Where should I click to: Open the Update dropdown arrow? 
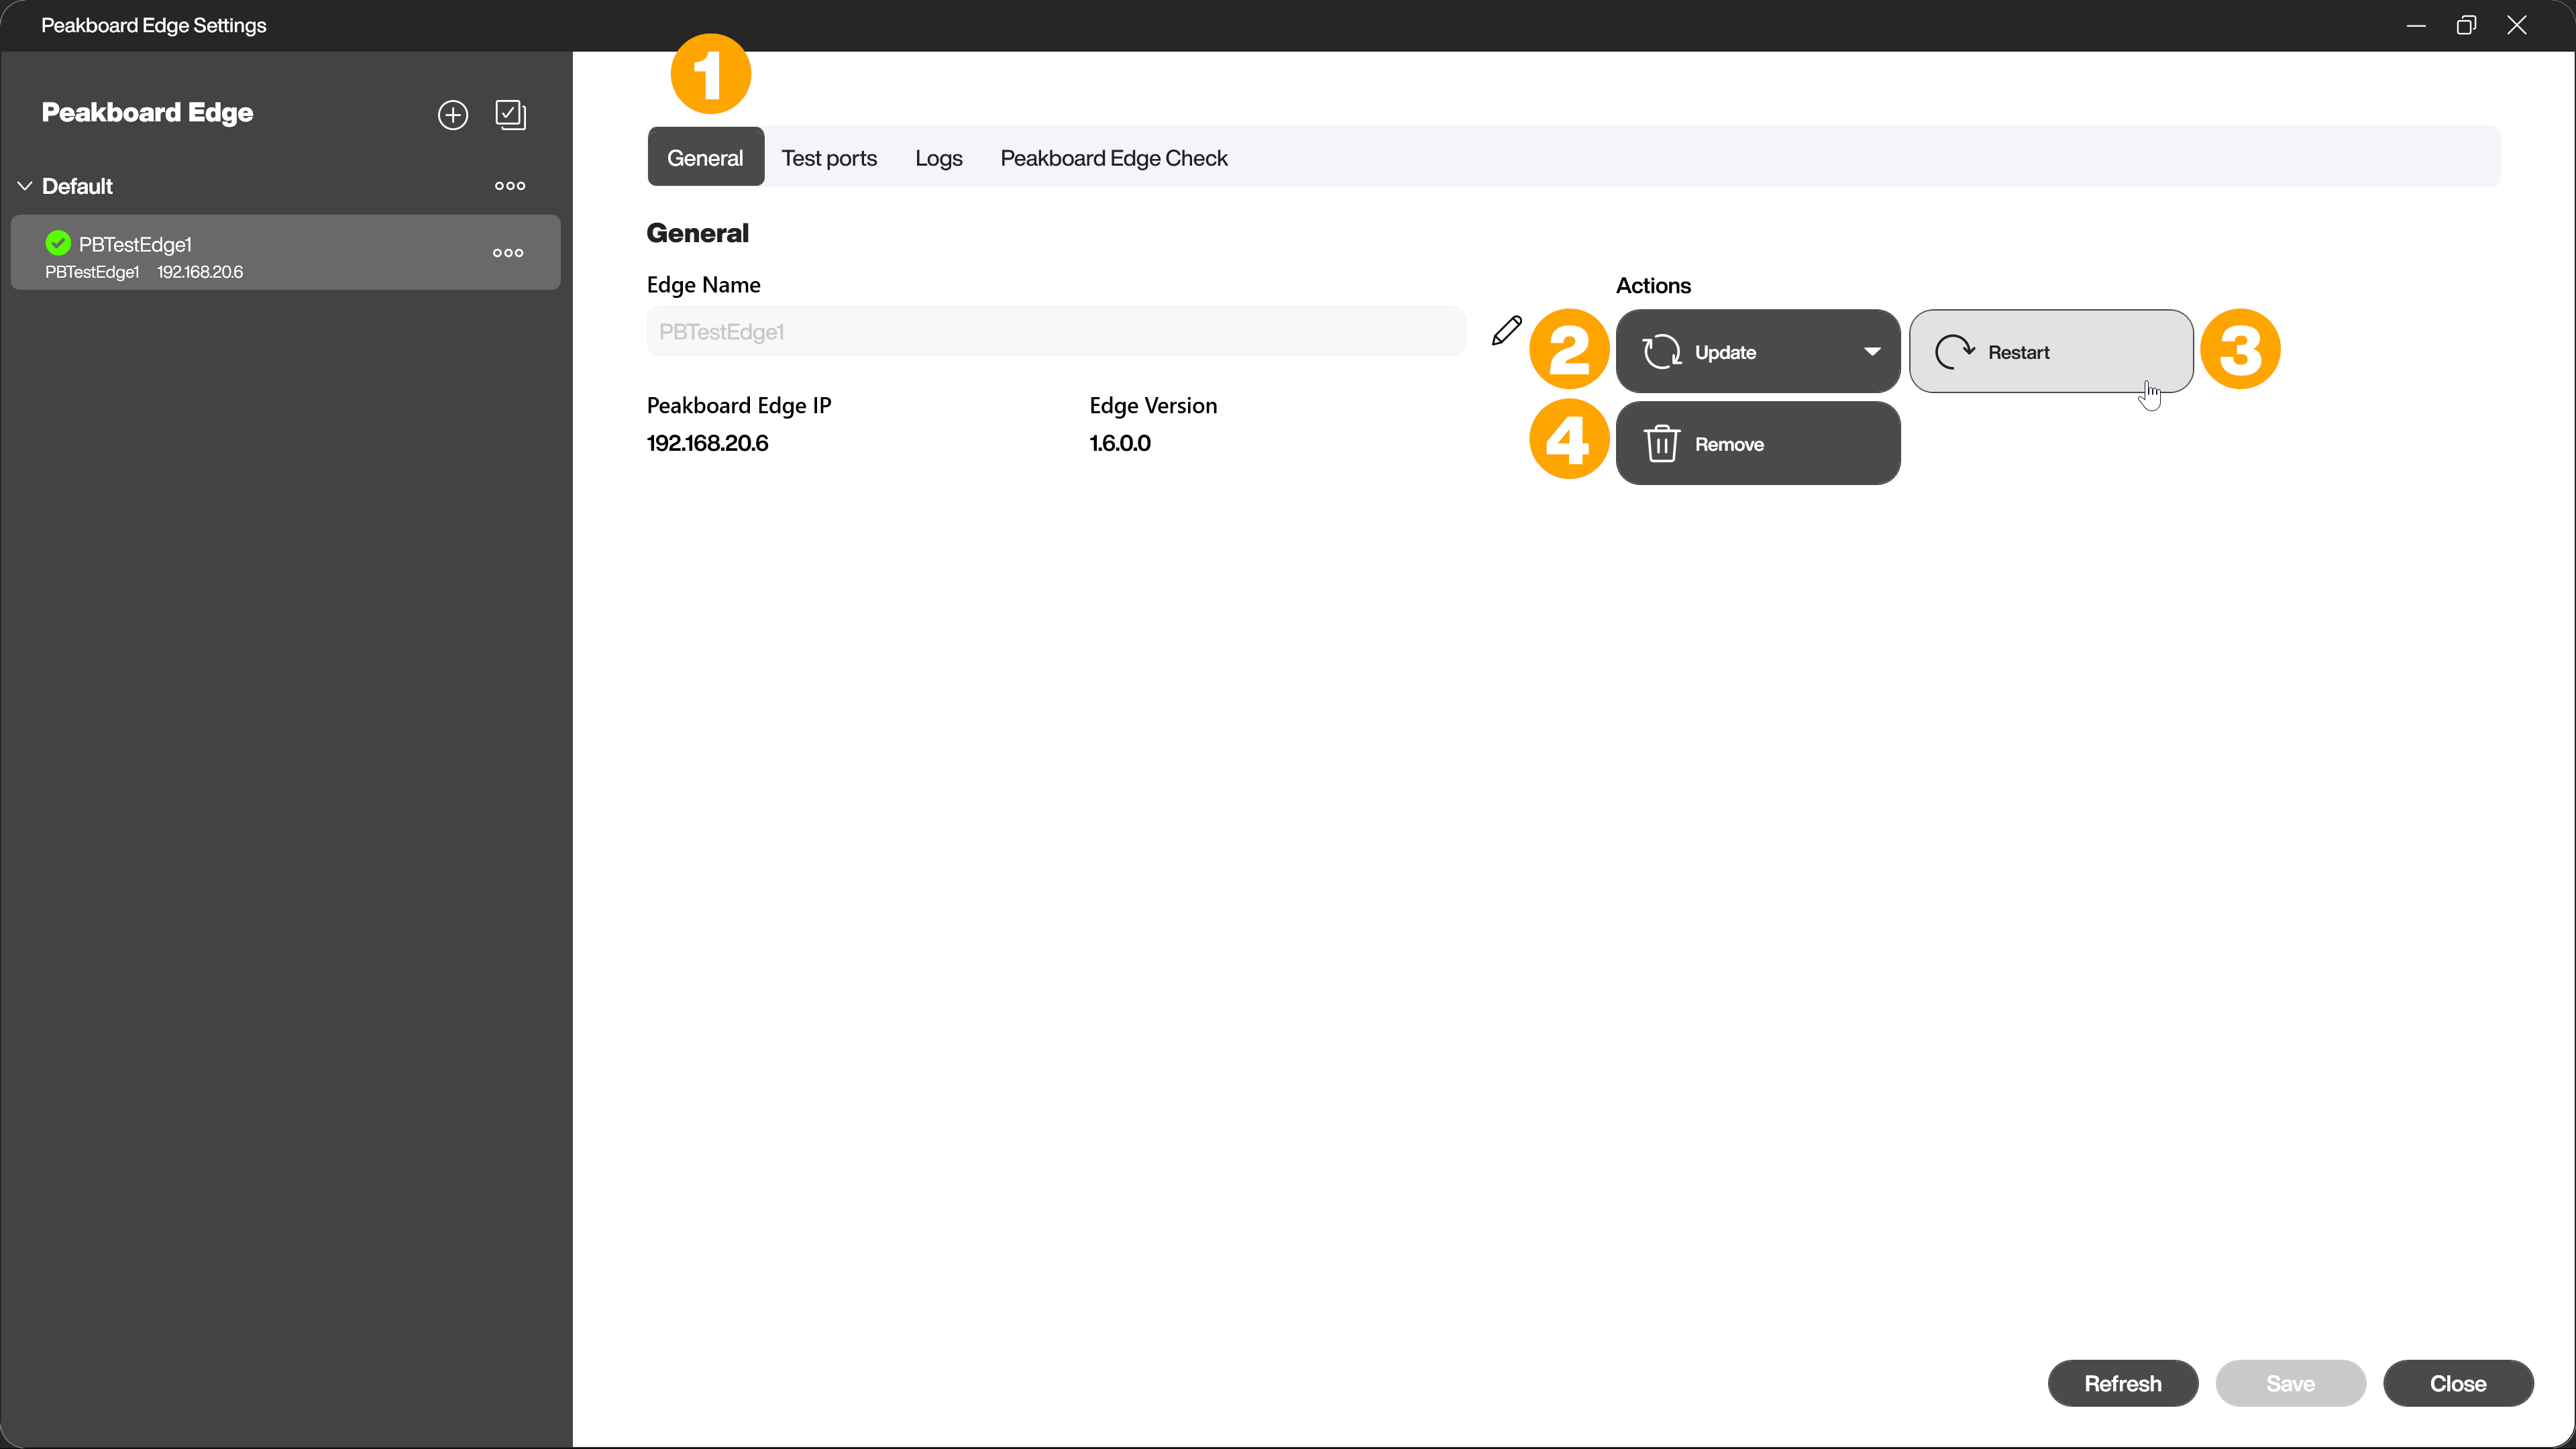point(1872,351)
